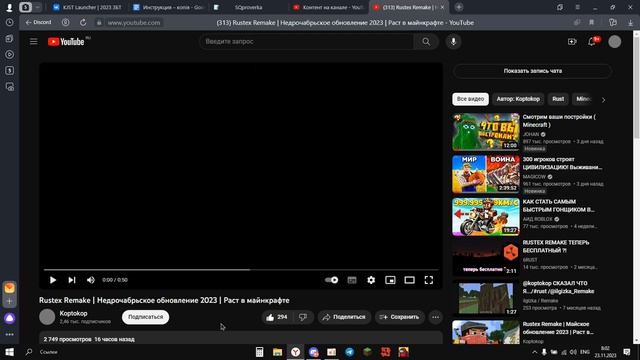Open 300 игроков строят цивилизацию thumbnail
This screenshot has width=640, height=360.
486,174
